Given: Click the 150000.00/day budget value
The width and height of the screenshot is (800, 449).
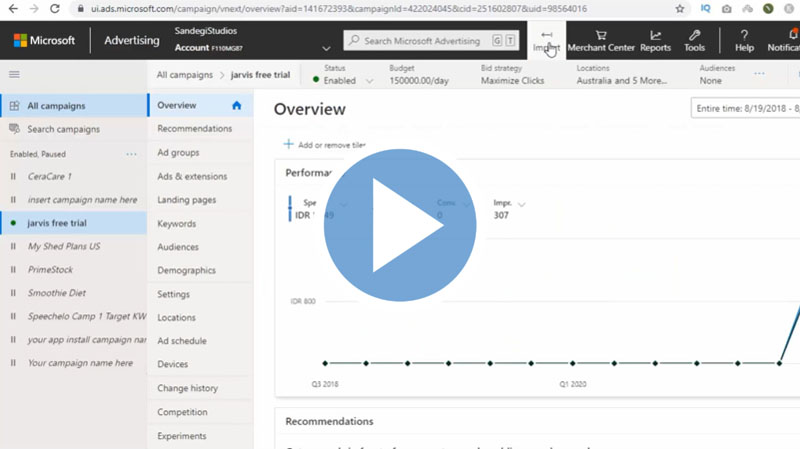Looking at the screenshot, I should (x=419, y=81).
